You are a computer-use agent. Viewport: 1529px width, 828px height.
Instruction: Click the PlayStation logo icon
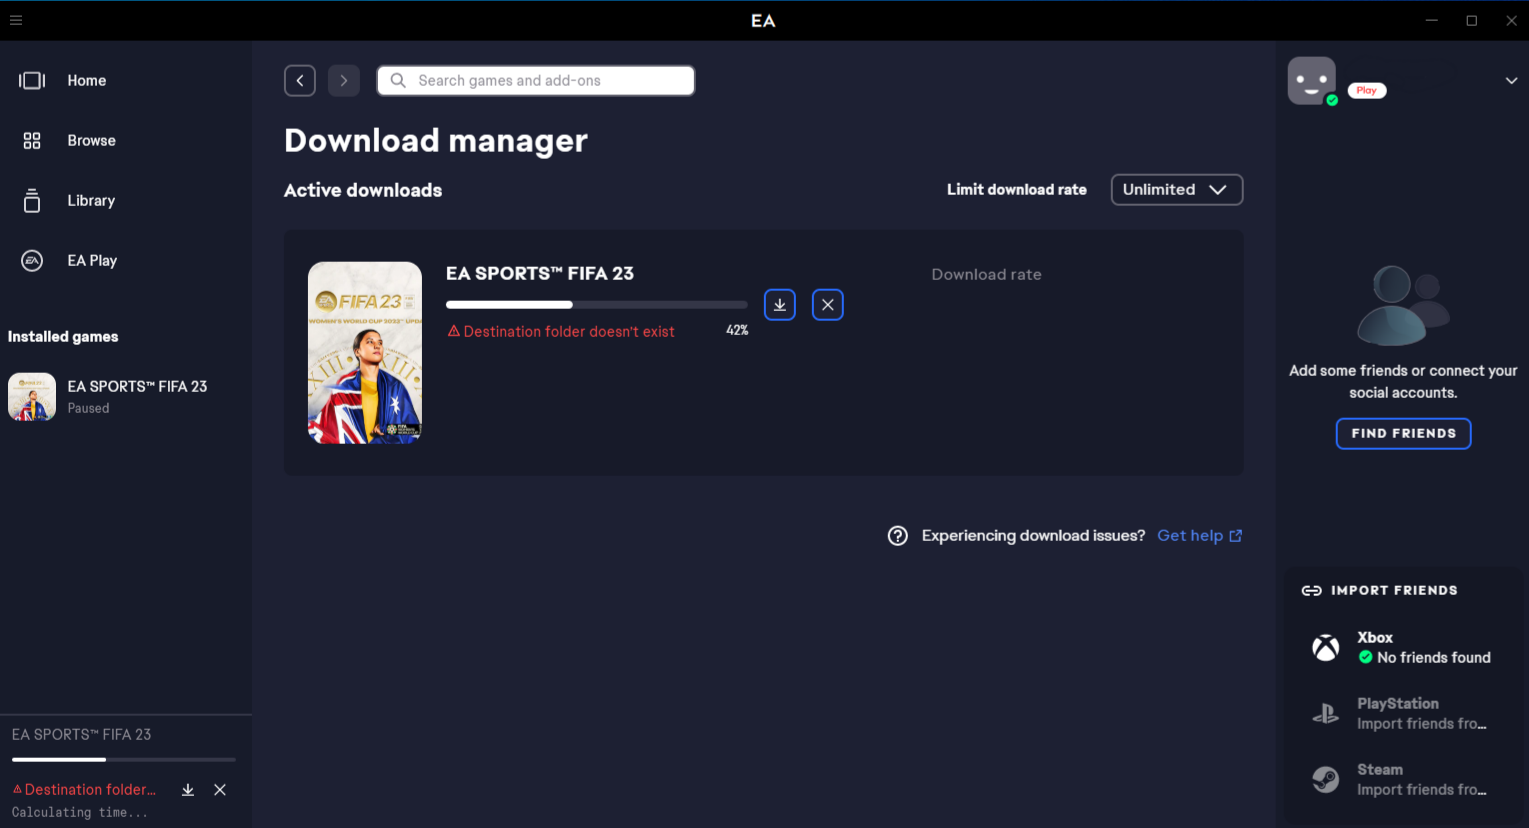pos(1326,713)
